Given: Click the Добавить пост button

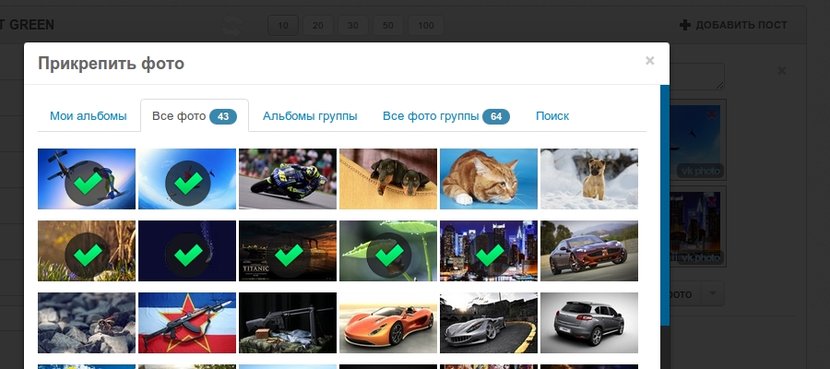Looking at the screenshot, I should [x=734, y=25].
